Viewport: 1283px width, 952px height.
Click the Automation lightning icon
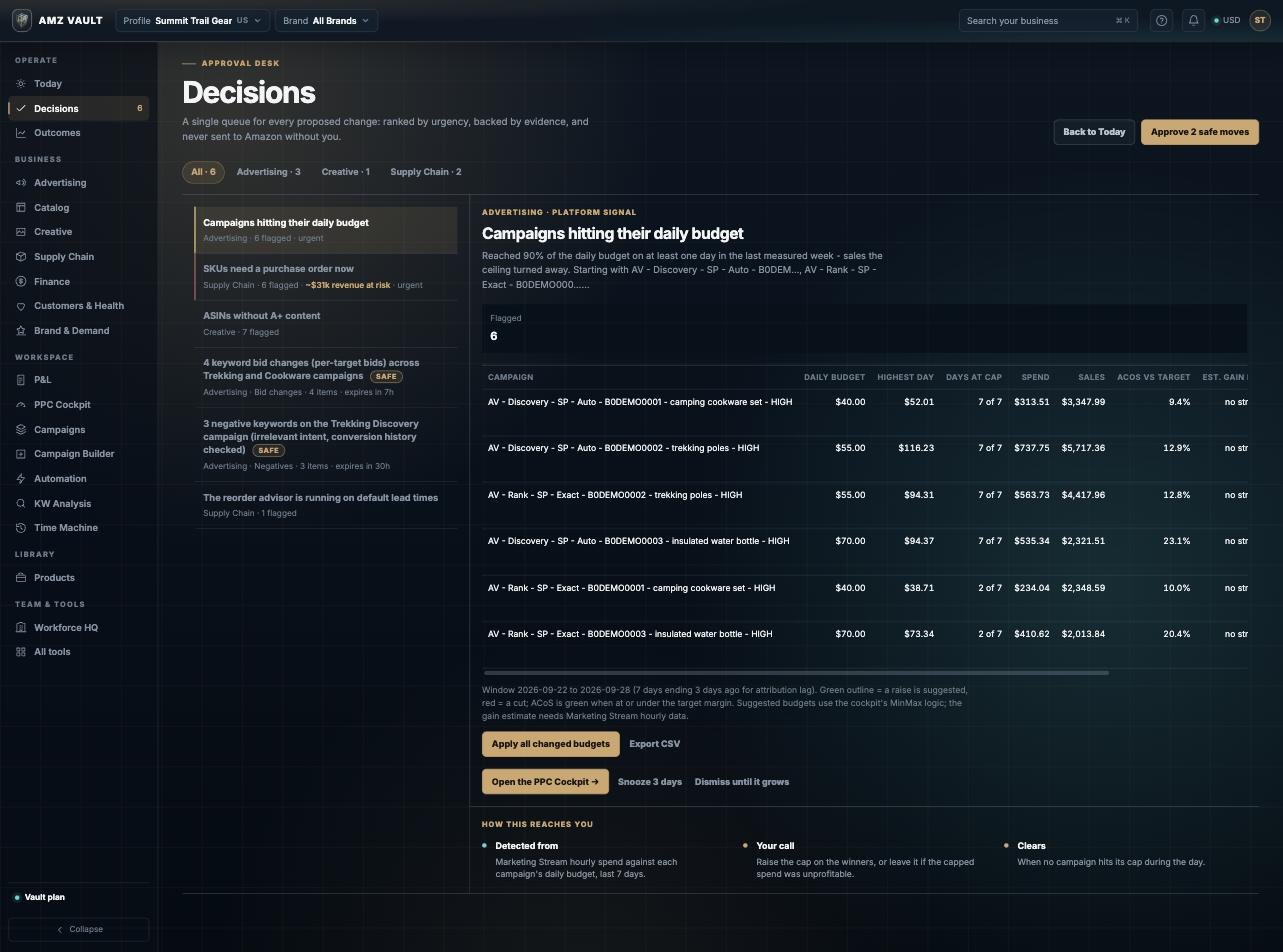(x=21, y=479)
